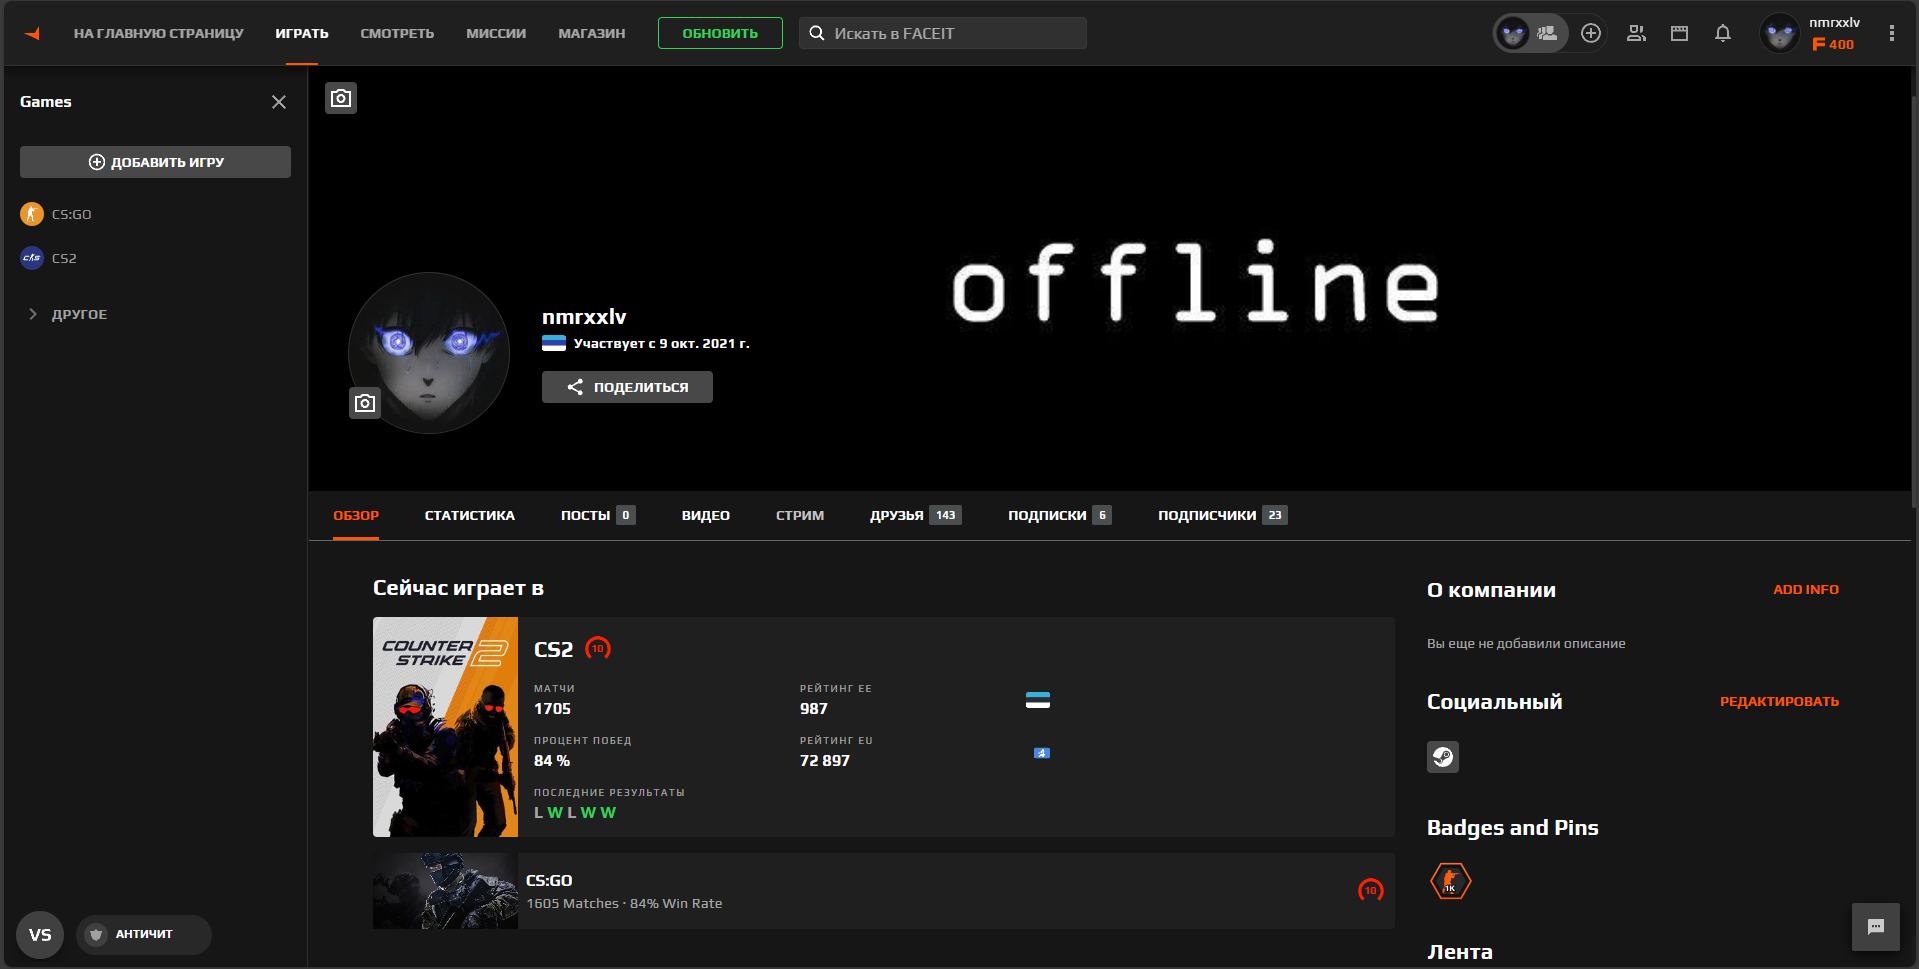Viewport: 1919px width, 969px height.
Task: Click the green ОБНОВИТЬ button
Action: tap(720, 33)
